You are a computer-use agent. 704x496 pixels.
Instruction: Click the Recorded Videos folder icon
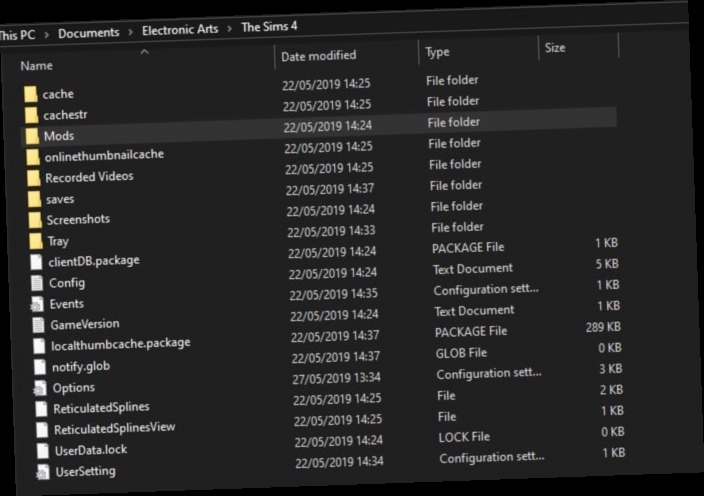[x=34, y=178]
